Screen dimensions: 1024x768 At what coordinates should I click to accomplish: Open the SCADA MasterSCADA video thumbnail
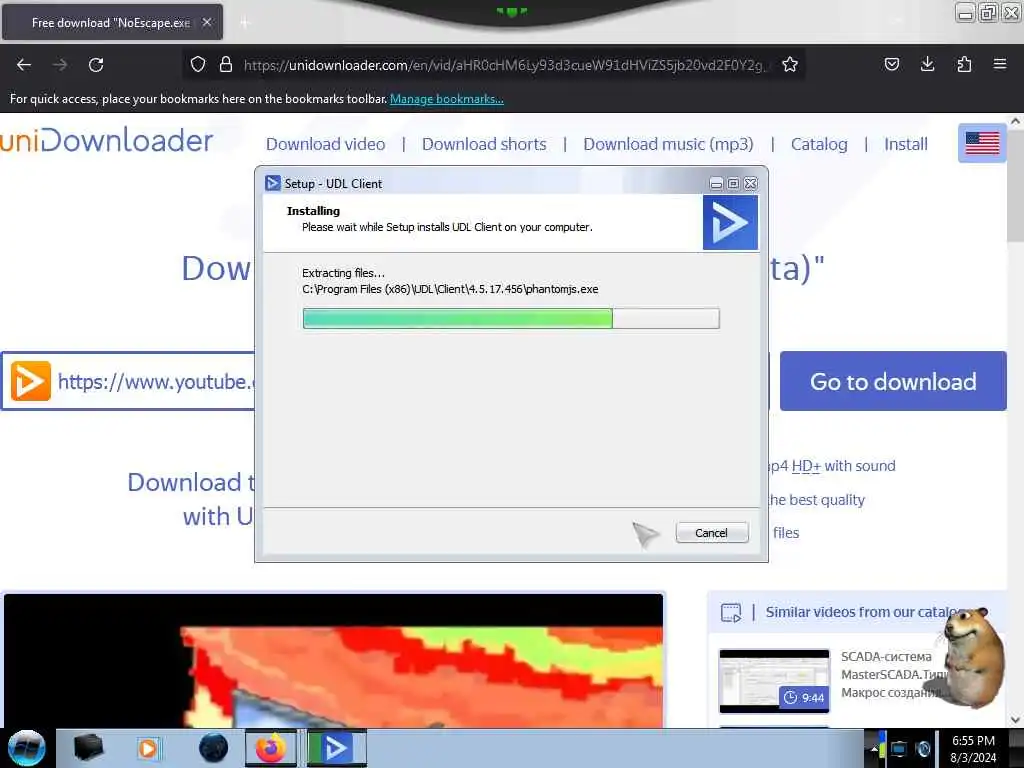coord(774,680)
